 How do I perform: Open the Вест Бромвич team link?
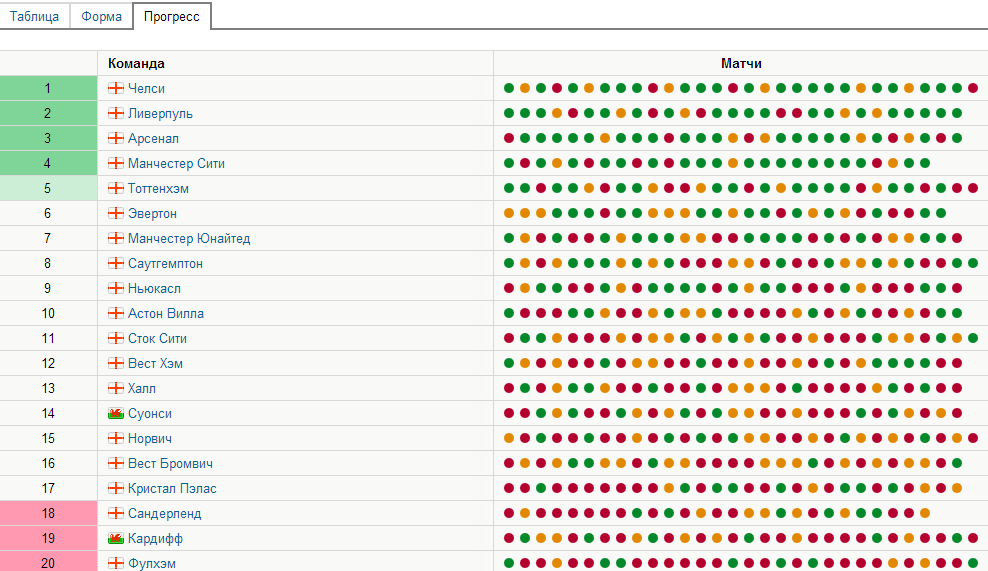coord(170,463)
